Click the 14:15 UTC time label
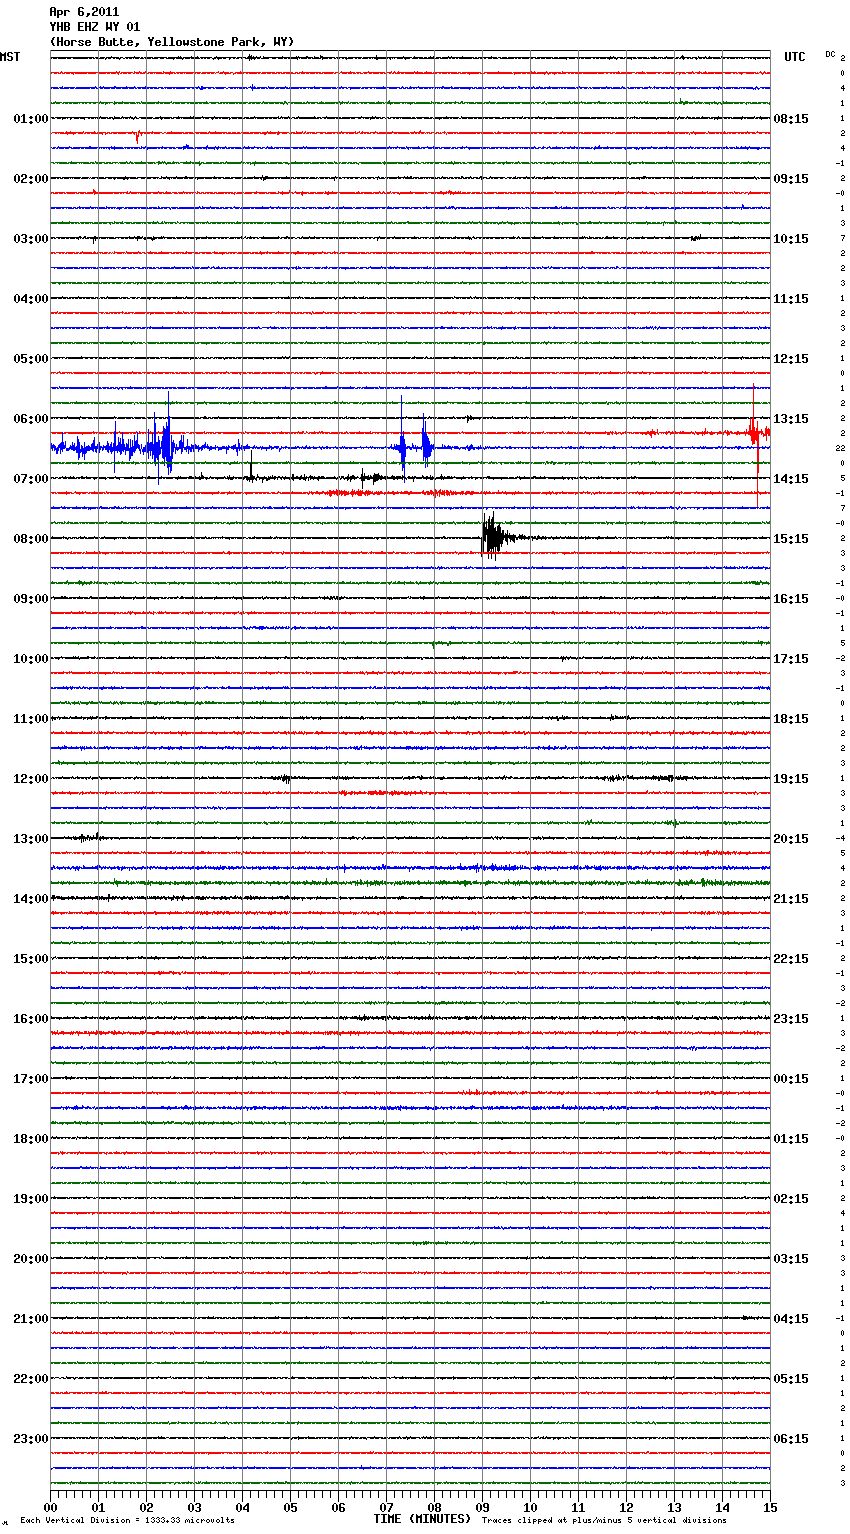Screen dimensions: 850x1534 tap(791, 479)
